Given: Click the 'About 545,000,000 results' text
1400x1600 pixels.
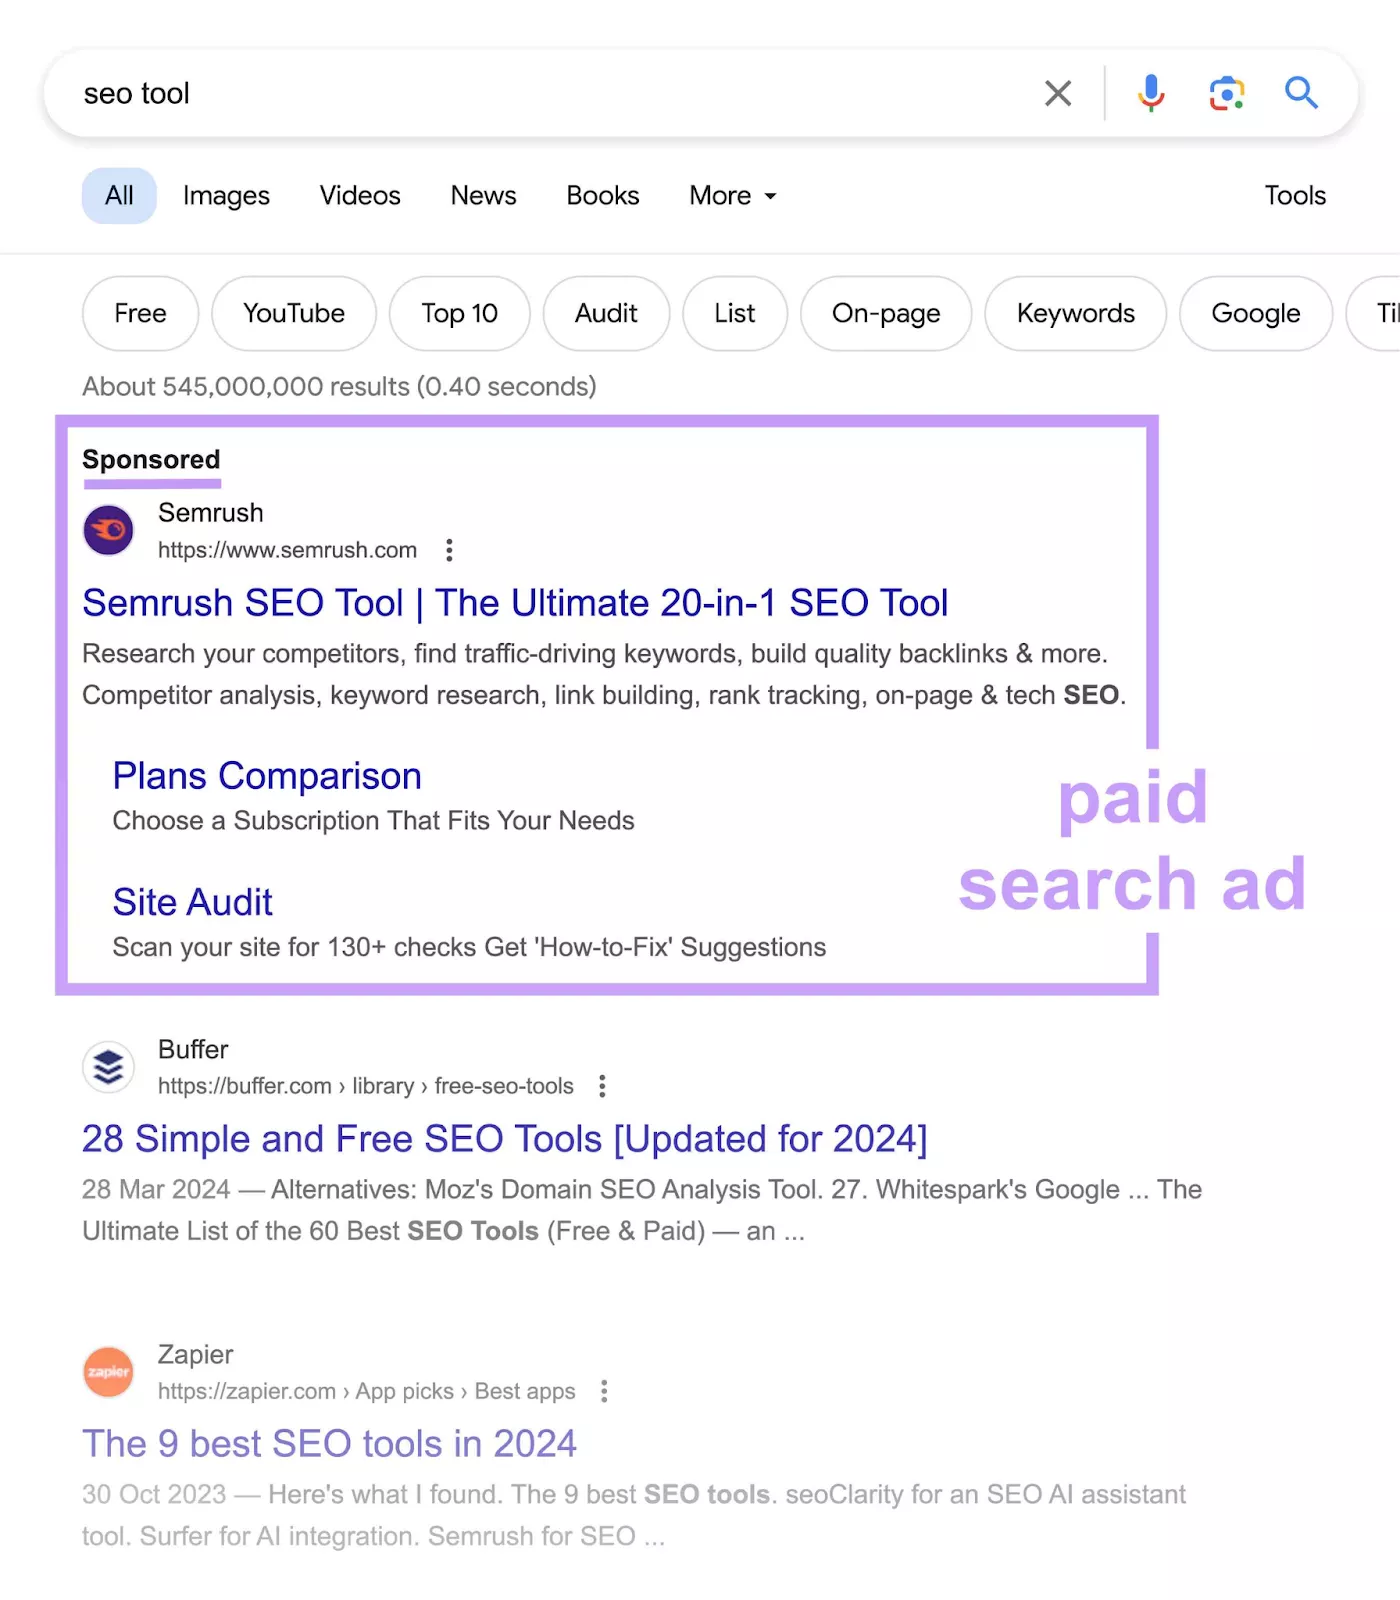Looking at the screenshot, I should coord(339,387).
